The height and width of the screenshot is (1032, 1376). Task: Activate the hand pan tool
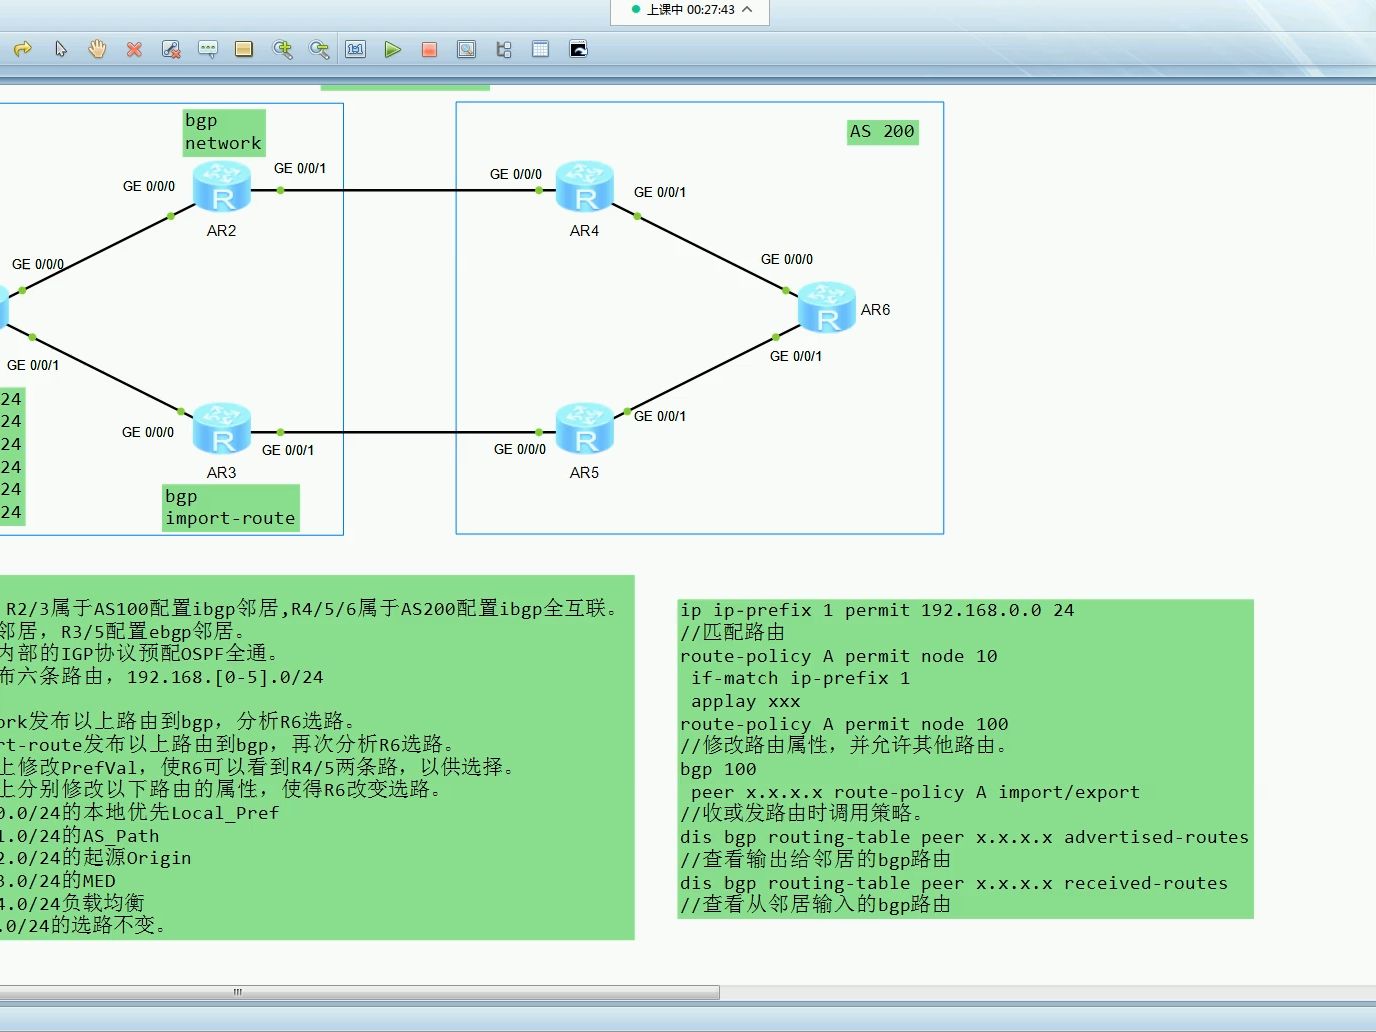[97, 49]
